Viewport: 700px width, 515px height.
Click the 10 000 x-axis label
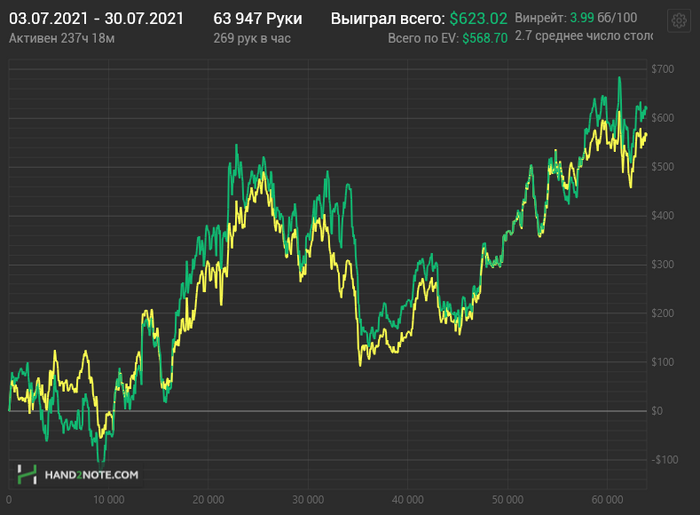click(x=108, y=500)
